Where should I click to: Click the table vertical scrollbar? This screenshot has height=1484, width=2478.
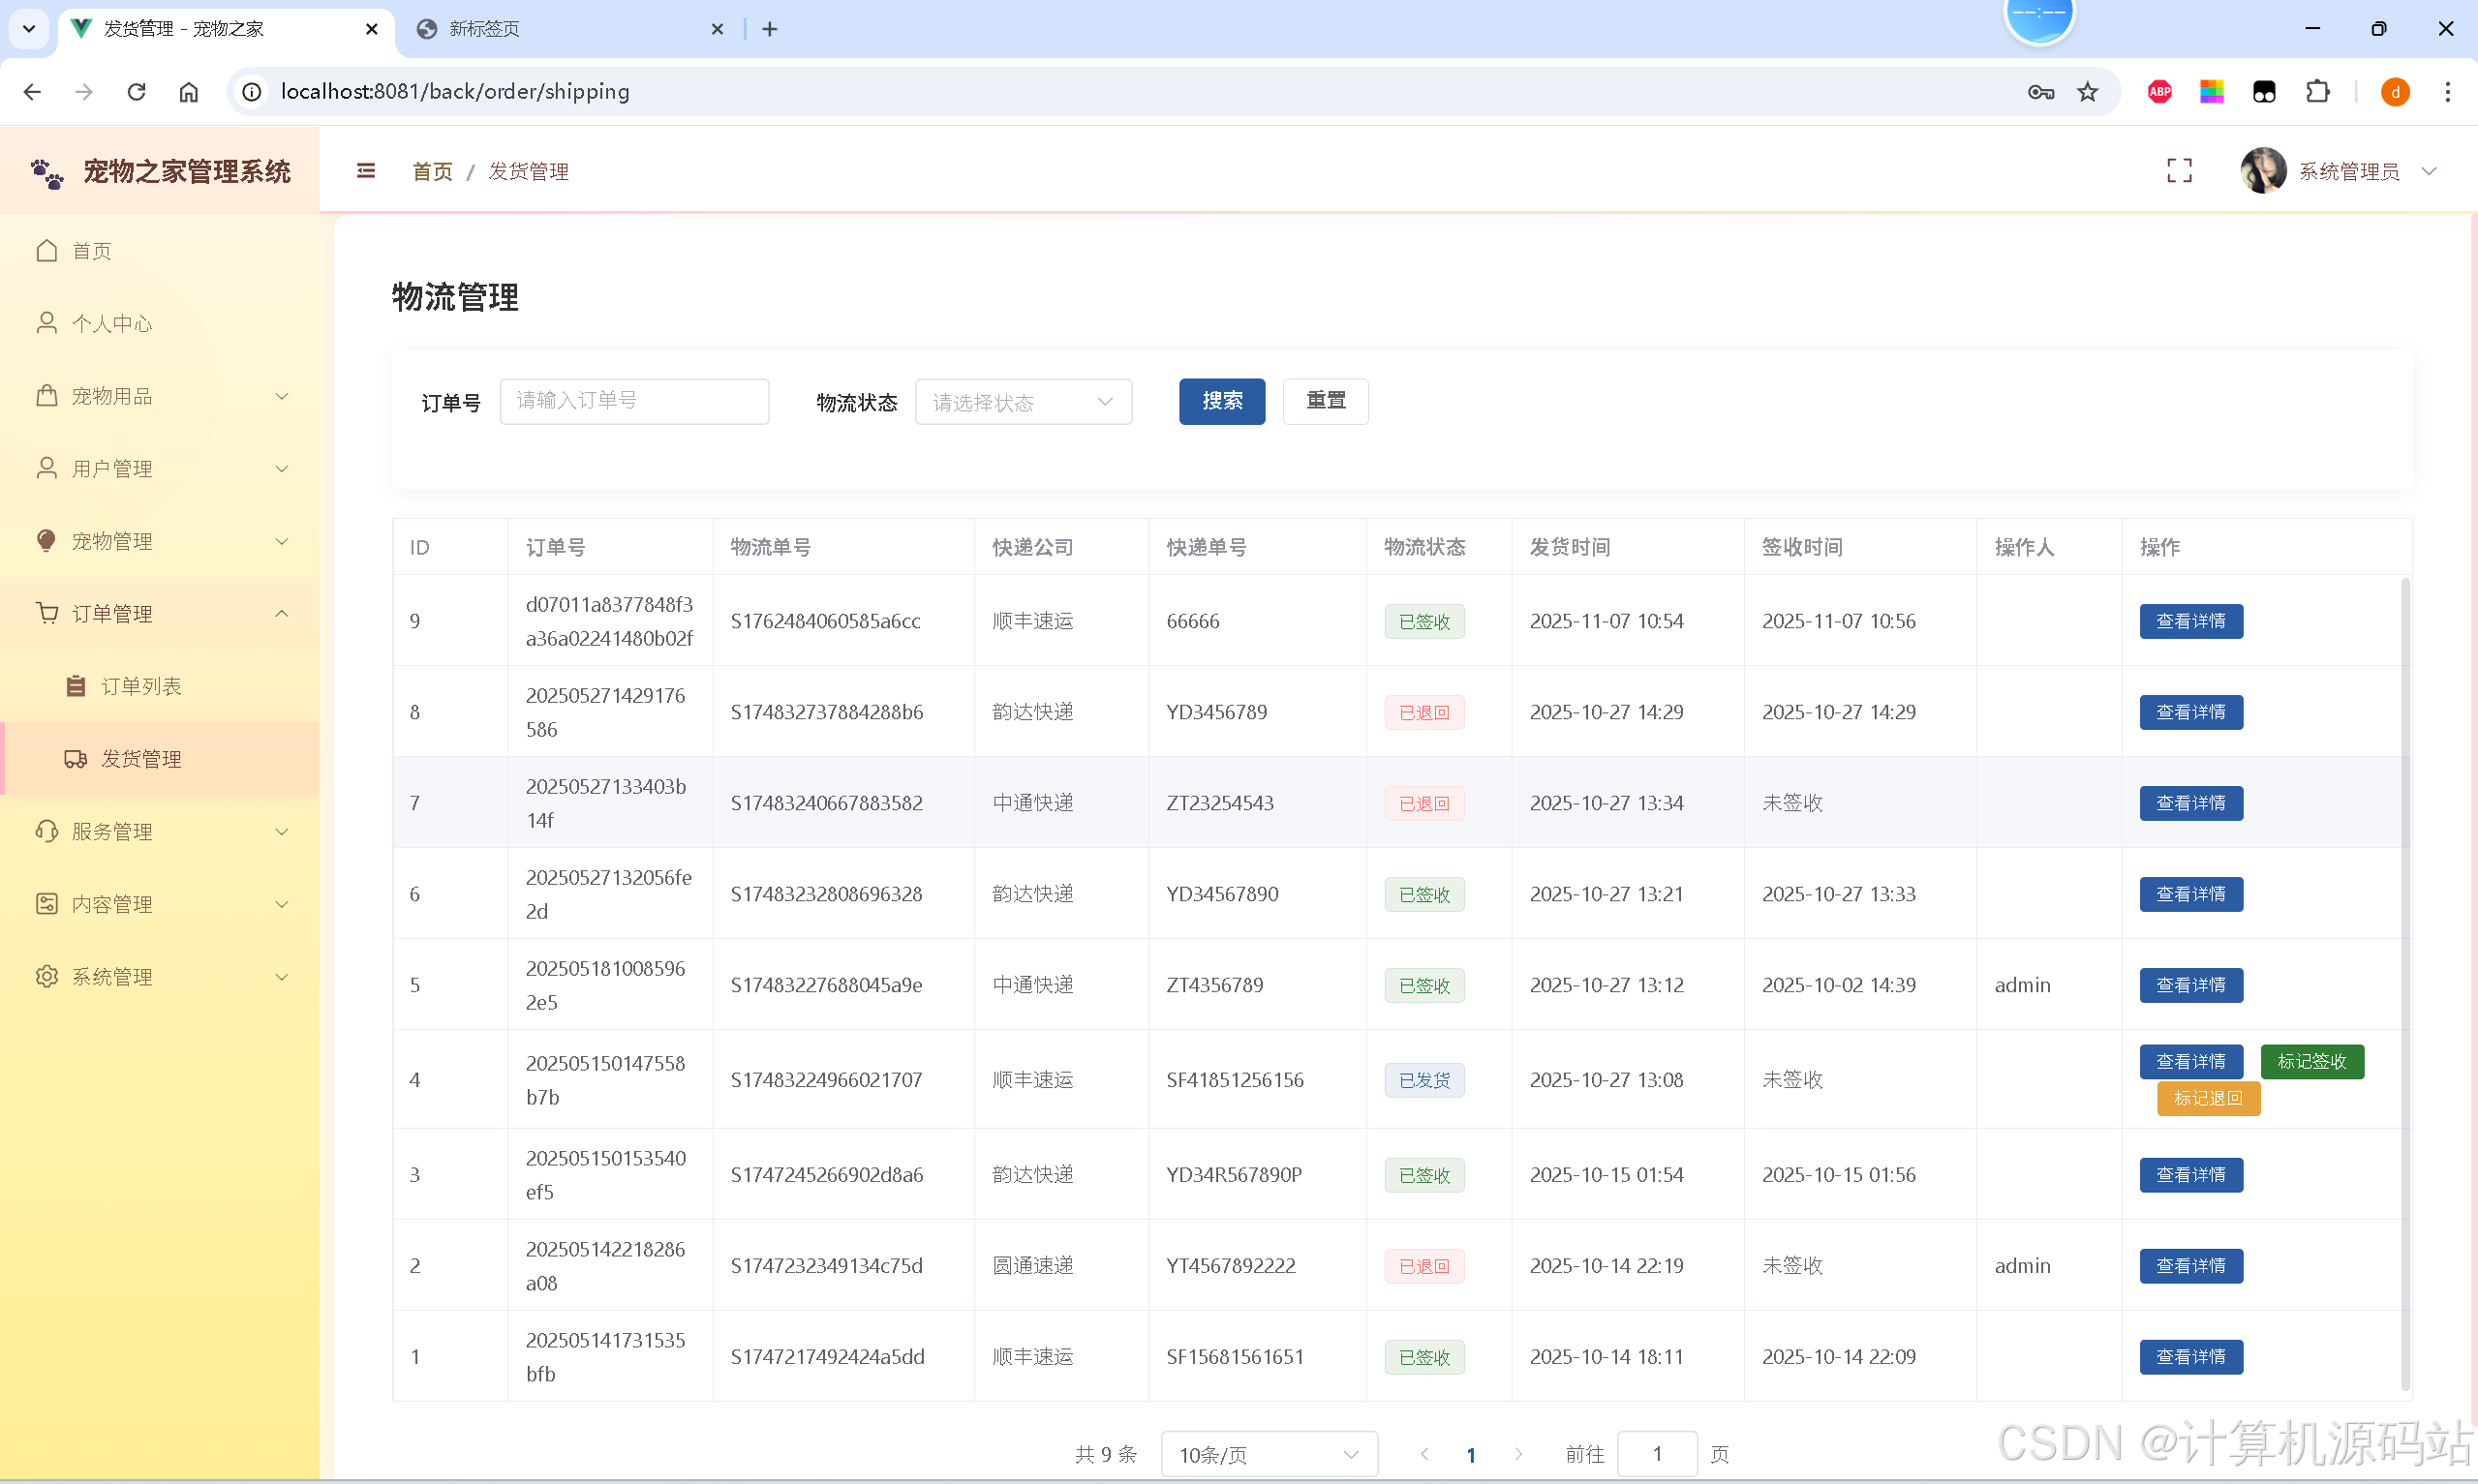[x=2405, y=983]
